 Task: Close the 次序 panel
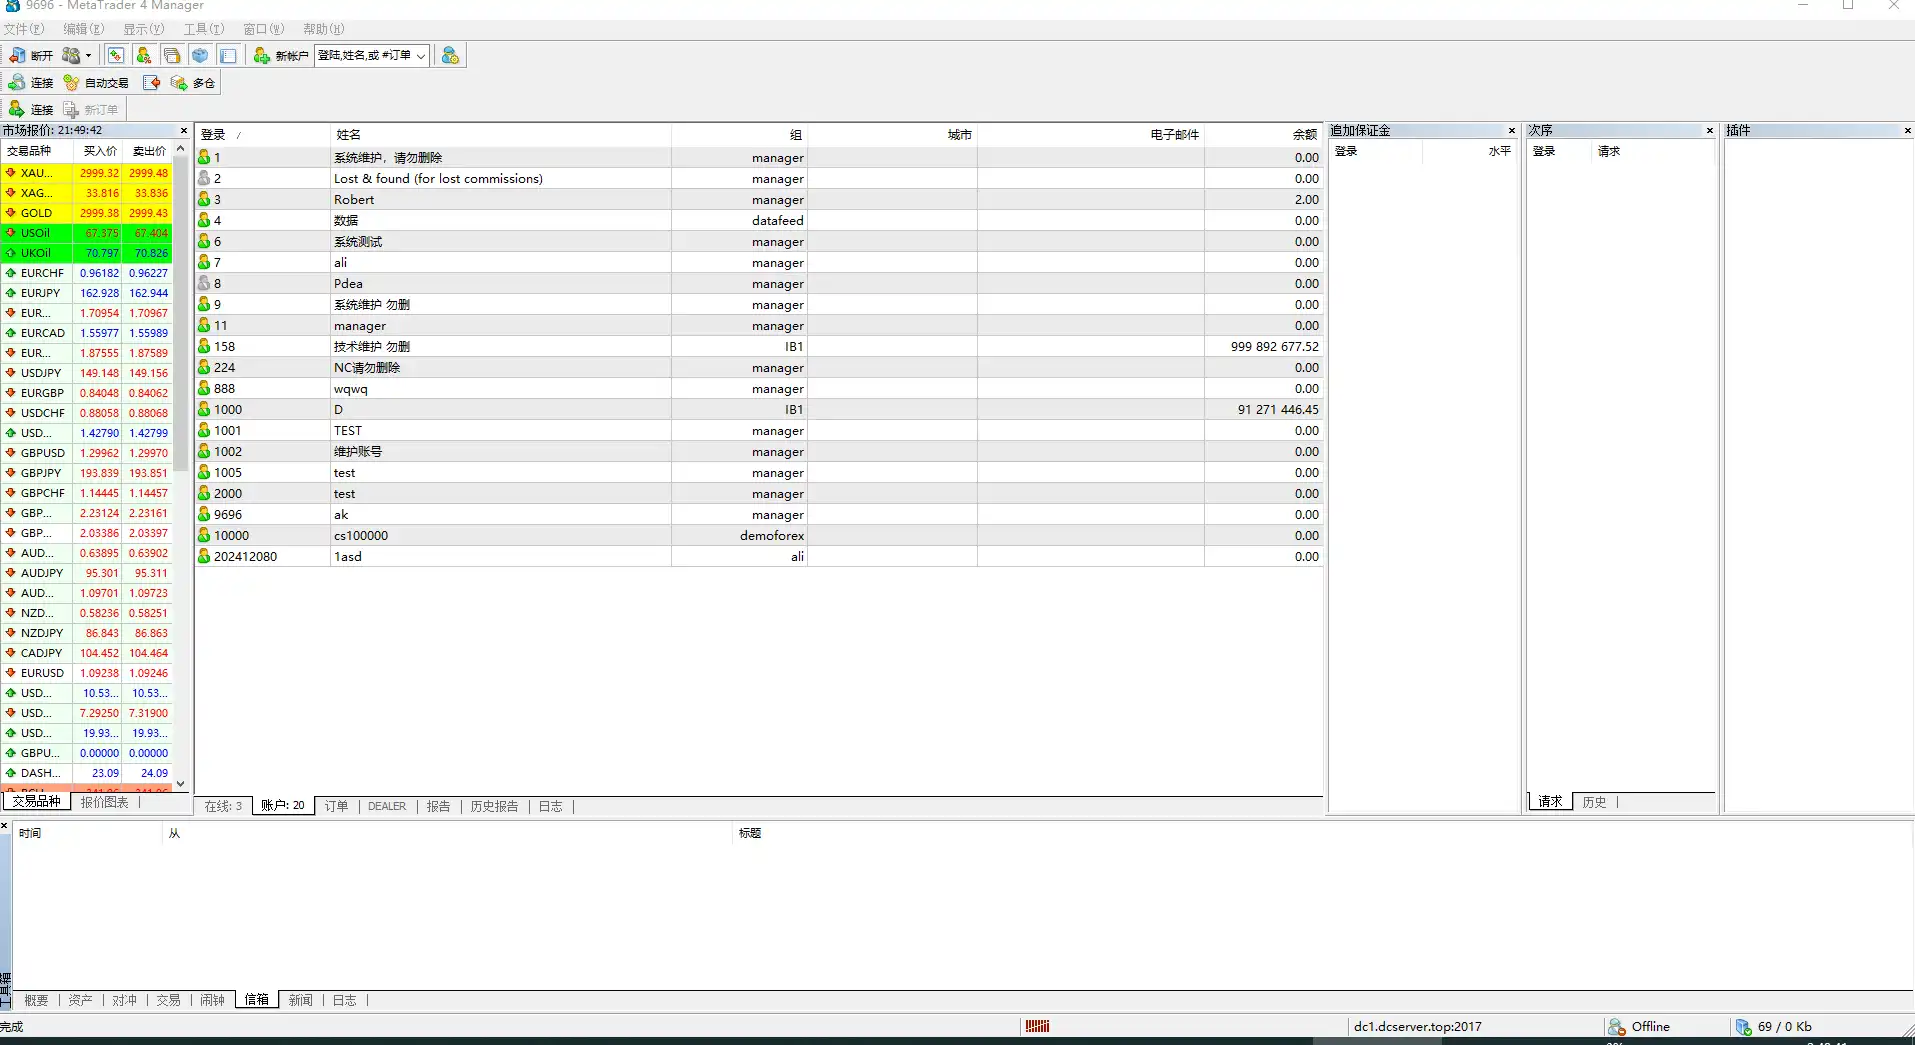1710,131
